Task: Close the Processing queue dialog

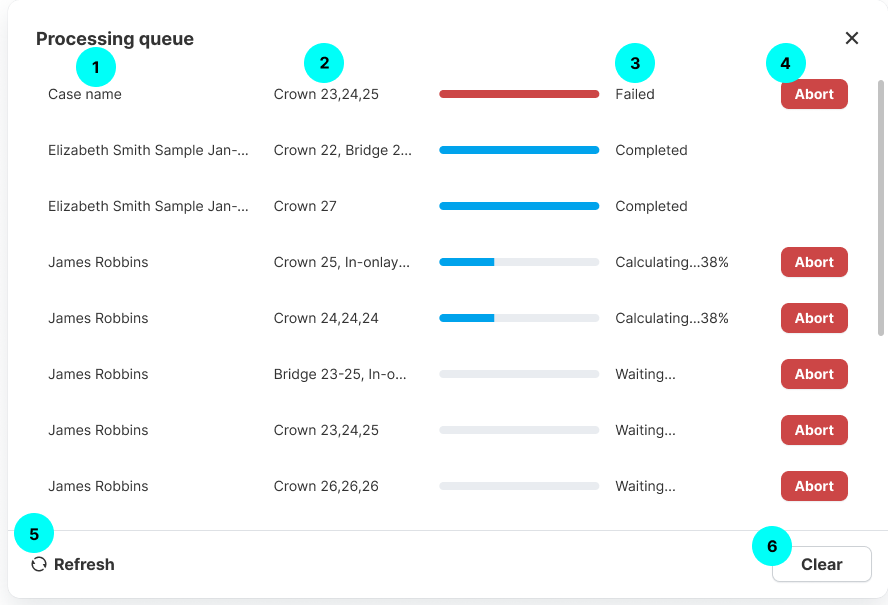Action: pos(852,38)
